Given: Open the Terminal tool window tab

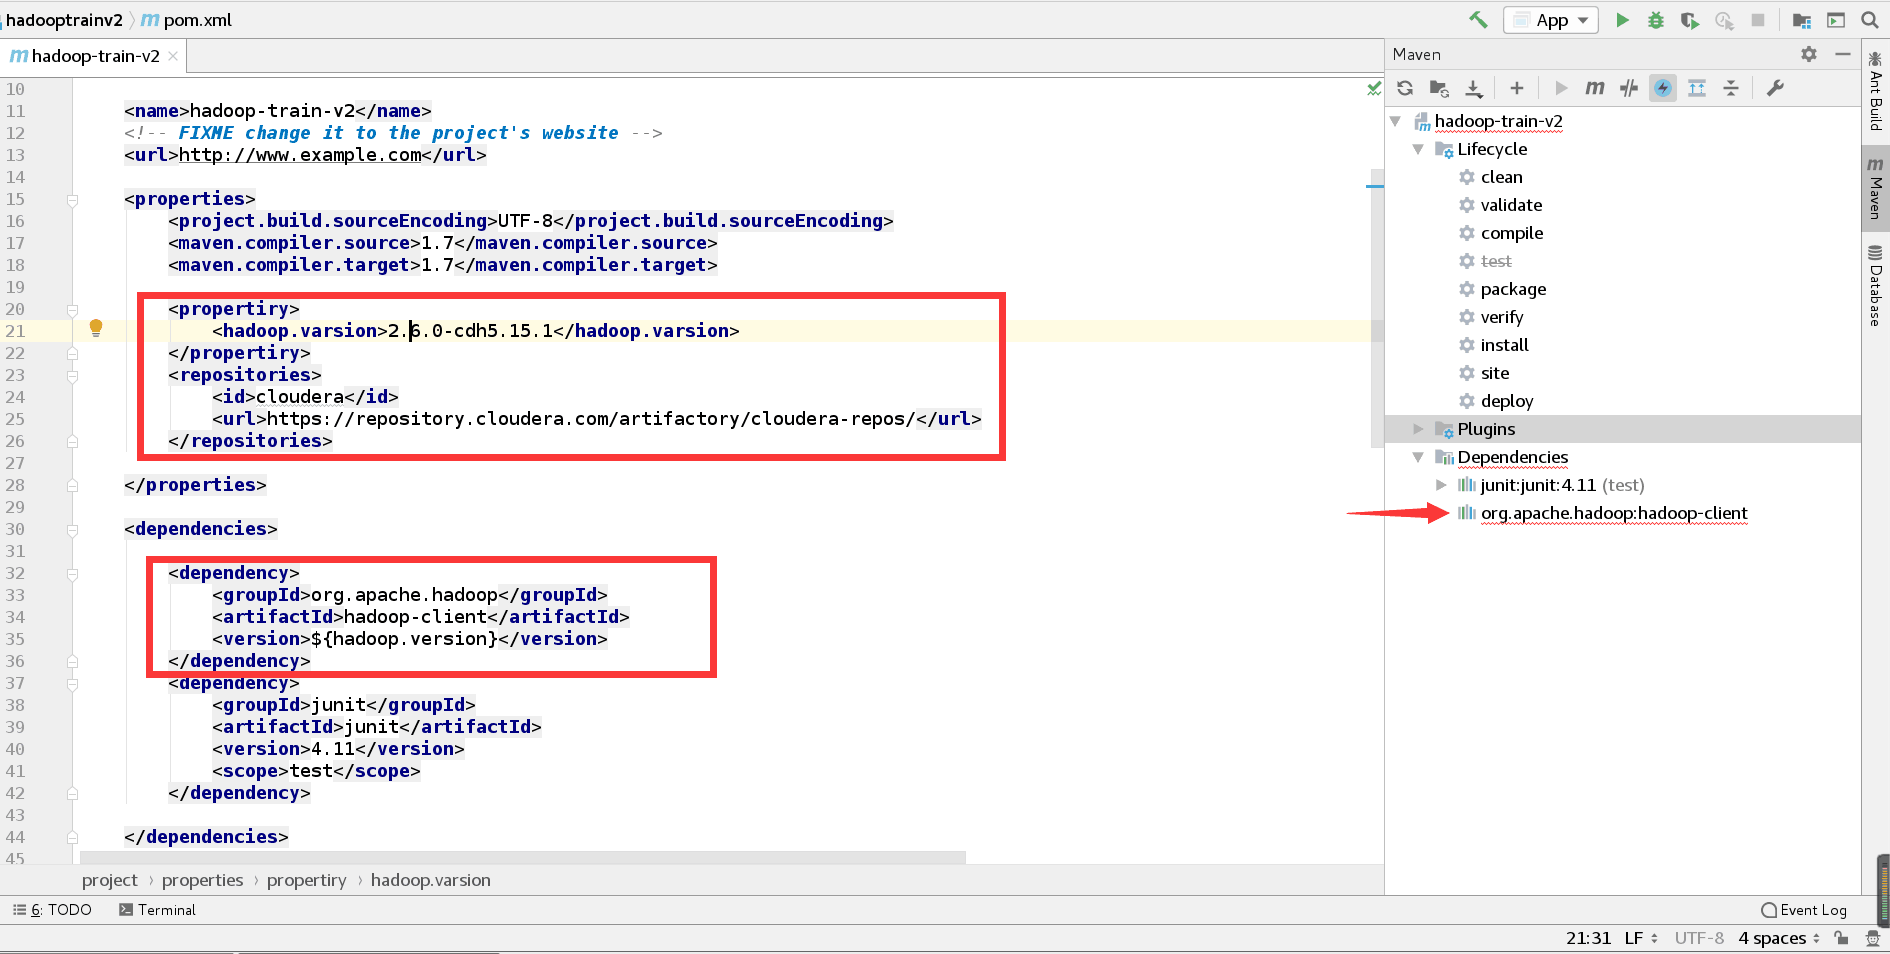Looking at the screenshot, I should [157, 910].
